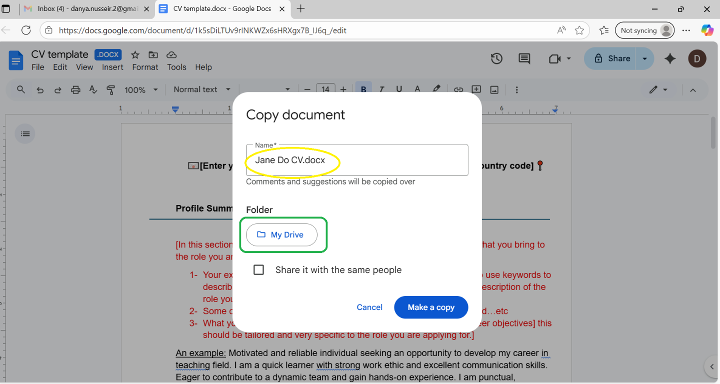Image resolution: width=720 pixels, height=384 pixels.
Task: Switch to the Gmail Inbox tab
Action: 86,9
